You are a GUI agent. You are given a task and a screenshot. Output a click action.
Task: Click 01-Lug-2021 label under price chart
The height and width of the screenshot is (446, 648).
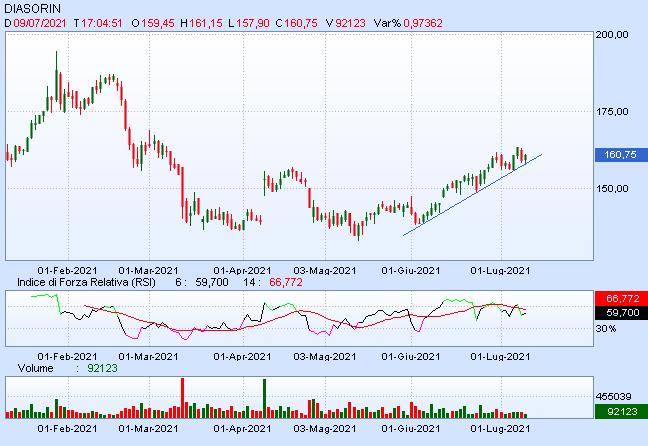click(x=500, y=271)
